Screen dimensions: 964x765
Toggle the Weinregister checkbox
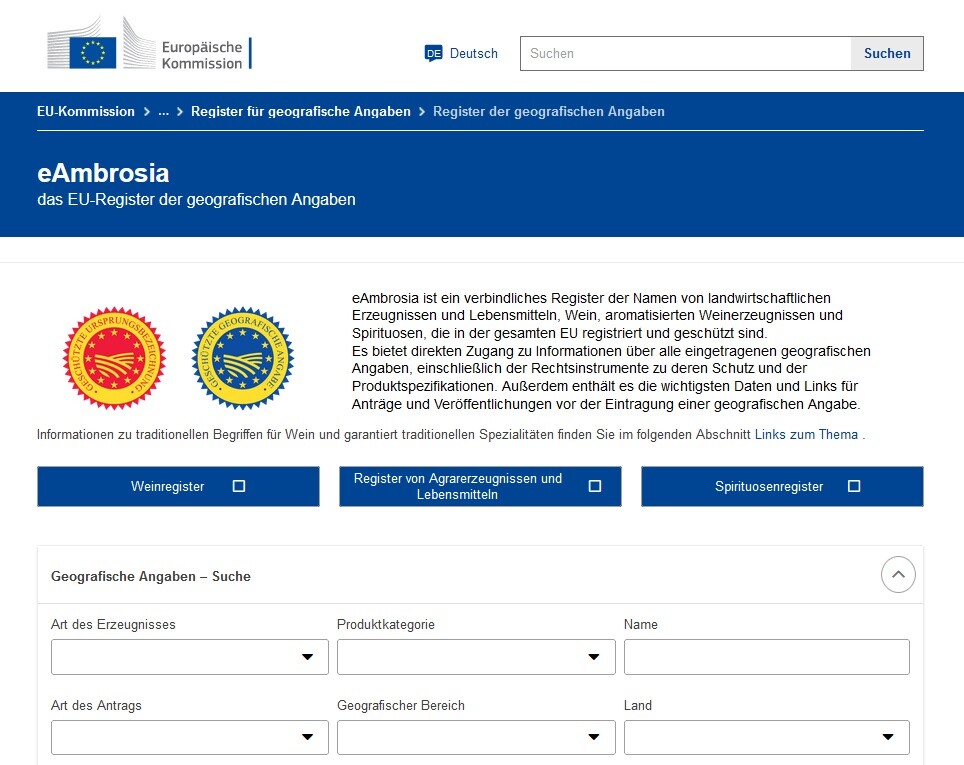point(239,486)
